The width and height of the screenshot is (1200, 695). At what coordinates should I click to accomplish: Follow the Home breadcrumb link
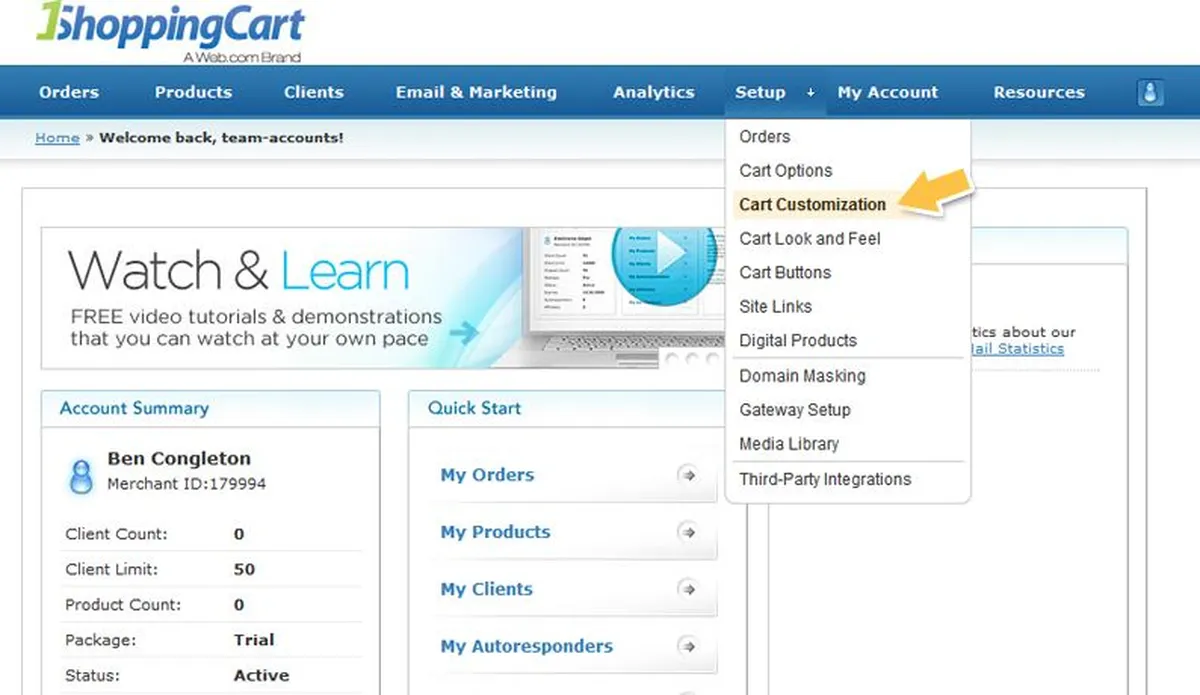[57, 138]
